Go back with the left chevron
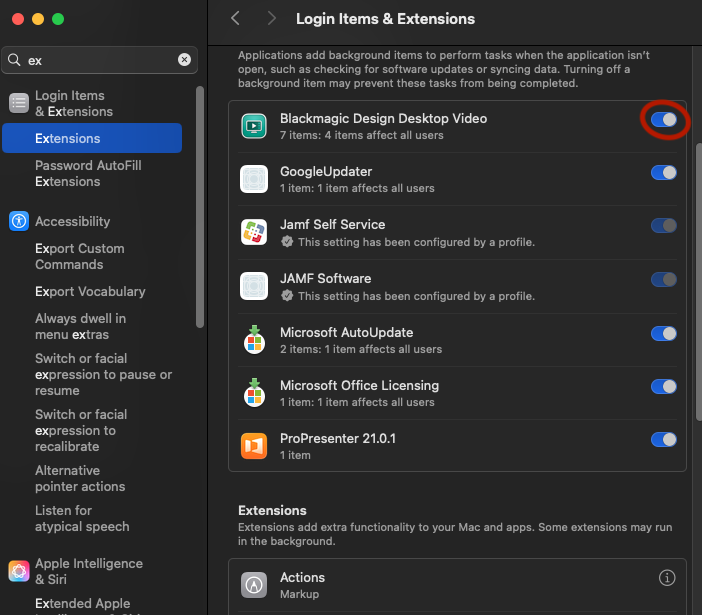The width and height of the screenshot is (702, 615). [235, 19]
